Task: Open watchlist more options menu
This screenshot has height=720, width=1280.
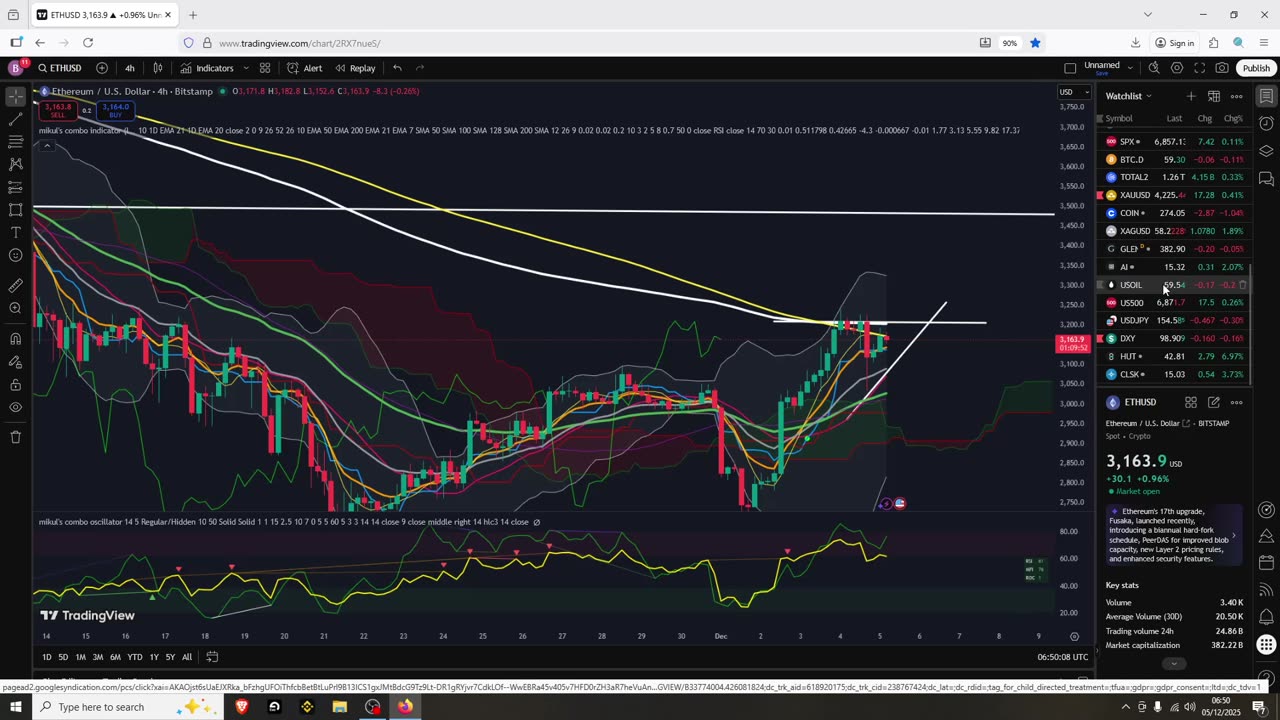Action: tap(1237, 96)
